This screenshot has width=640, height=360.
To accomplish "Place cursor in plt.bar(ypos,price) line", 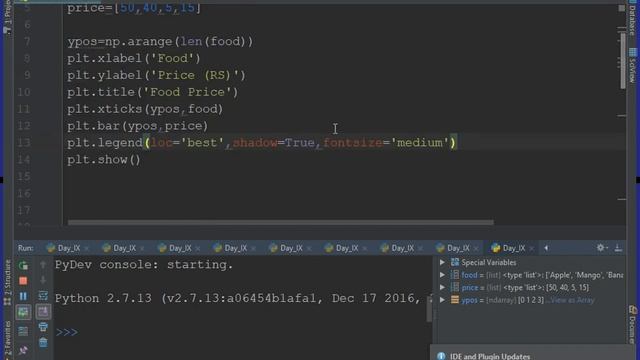I will click(138, 126).
